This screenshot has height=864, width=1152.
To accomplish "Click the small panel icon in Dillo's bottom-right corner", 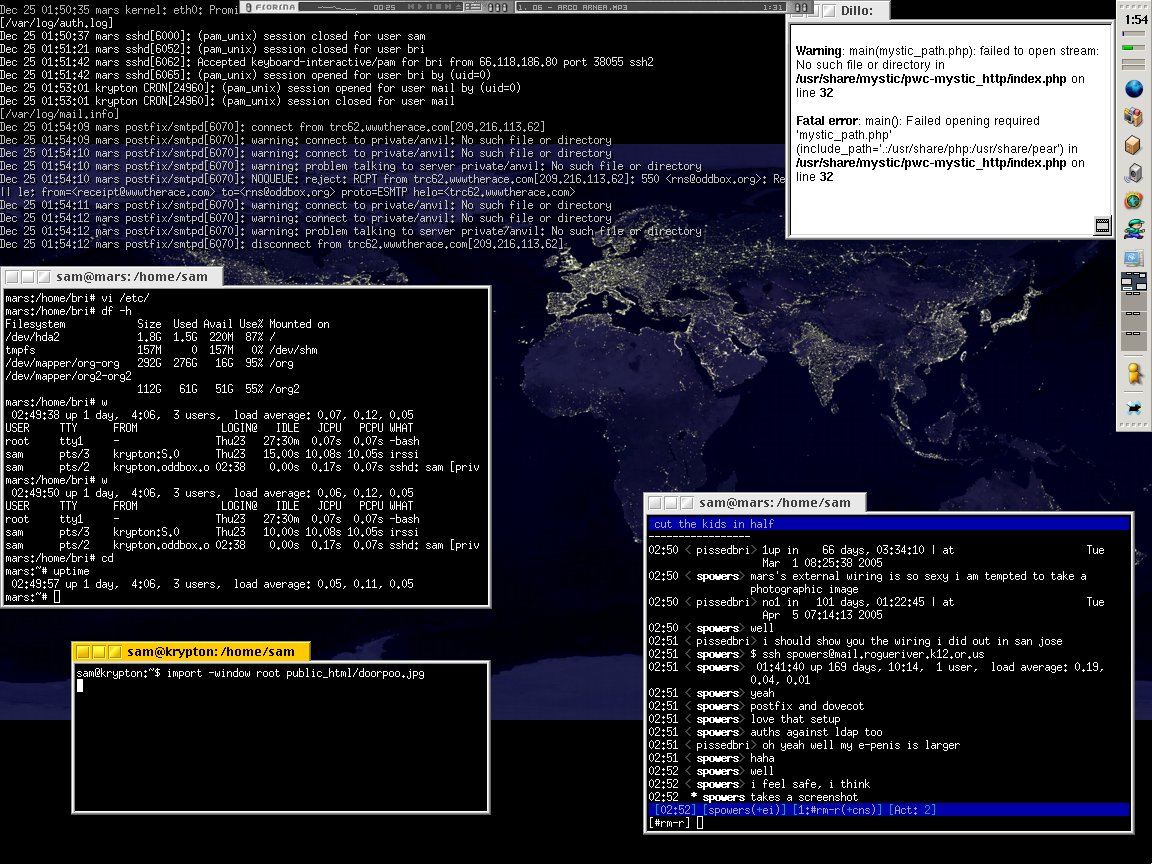I will (x=1102, y=225).
